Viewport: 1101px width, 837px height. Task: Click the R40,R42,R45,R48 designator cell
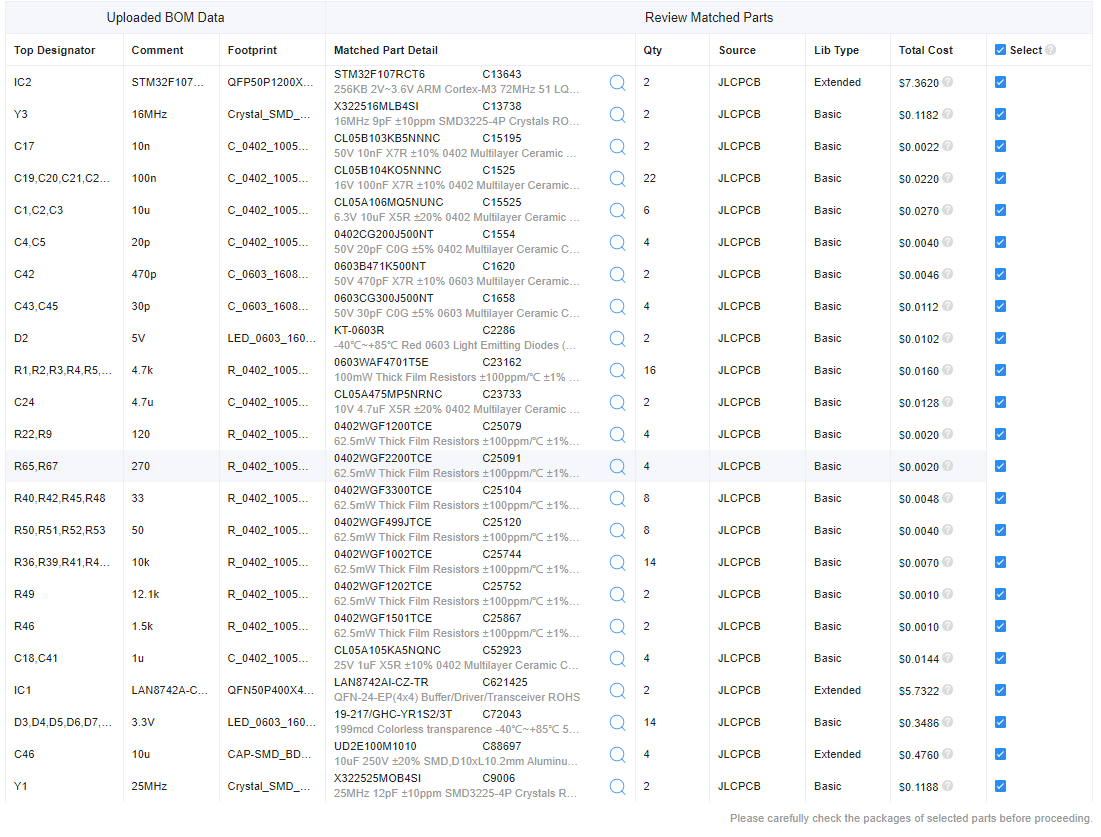pos(60,499)
